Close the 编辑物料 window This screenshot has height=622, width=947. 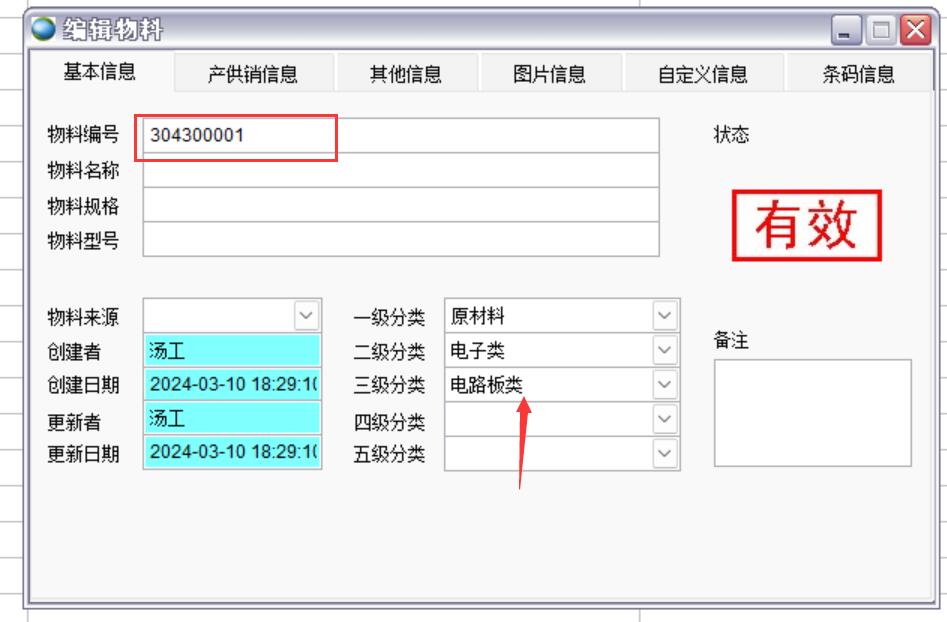click(x=913, y=31)
